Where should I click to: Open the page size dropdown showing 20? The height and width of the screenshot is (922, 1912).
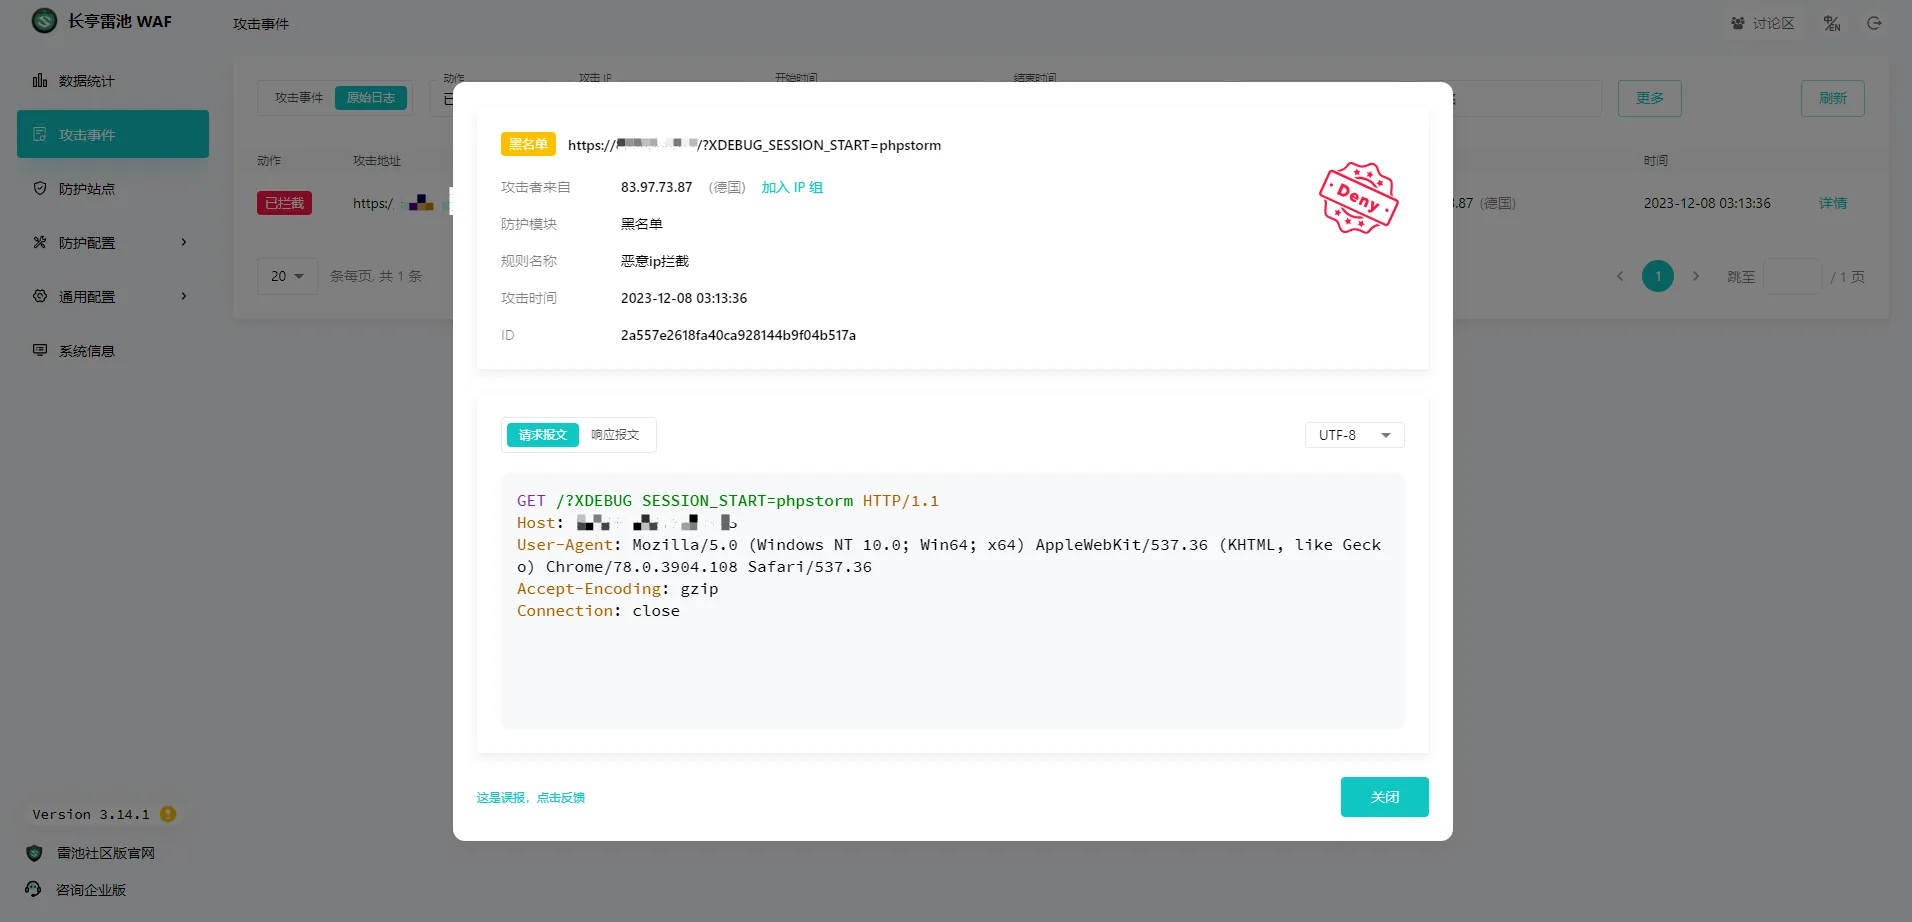tap(287, 276)
